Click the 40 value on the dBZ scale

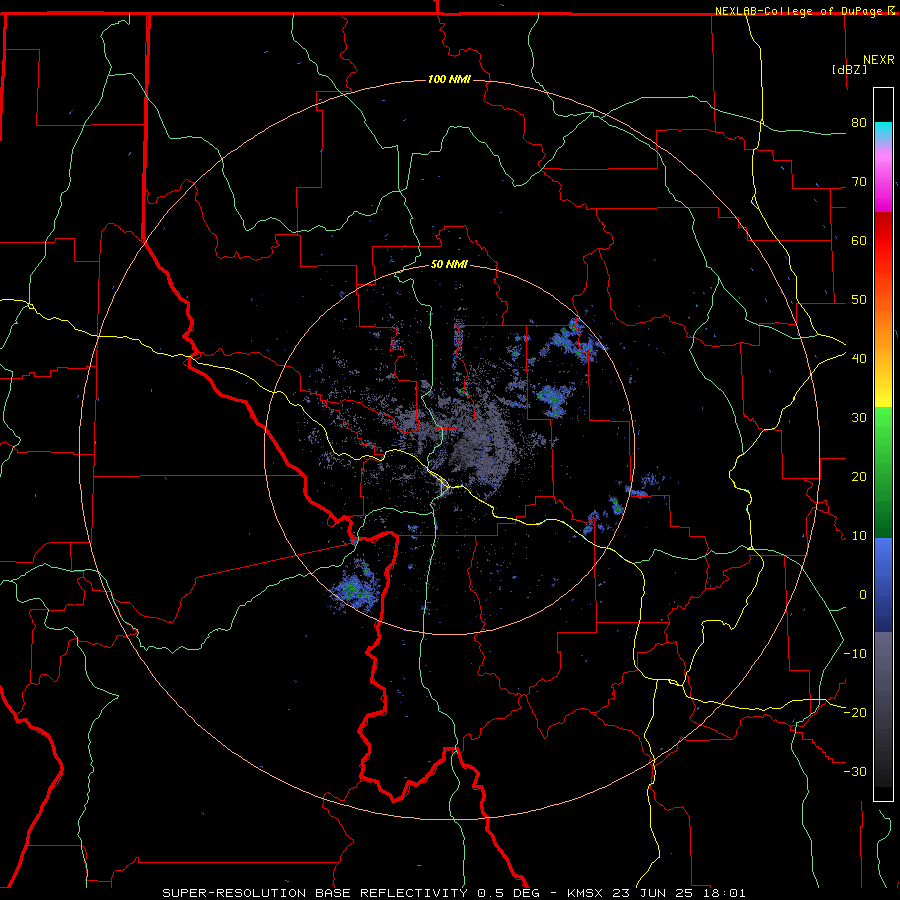859,359
